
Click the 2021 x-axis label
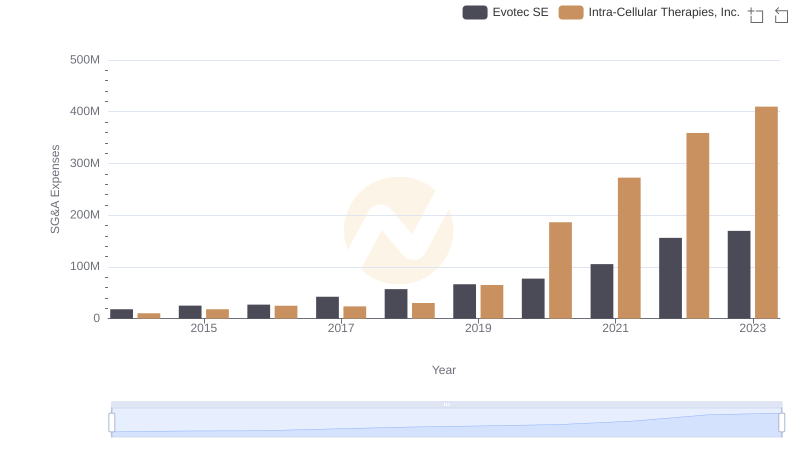tap(615, 328)
